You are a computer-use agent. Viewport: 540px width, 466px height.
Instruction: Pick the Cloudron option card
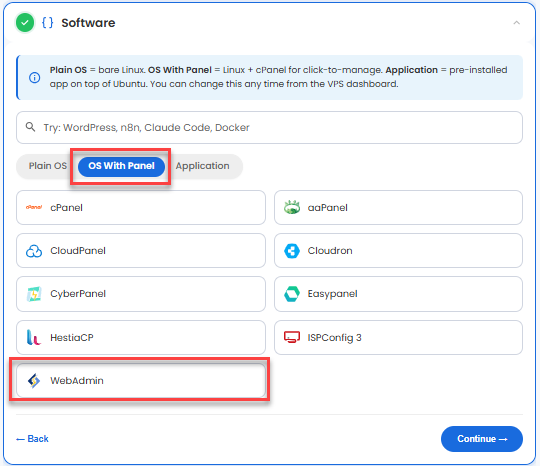(398, 251)
